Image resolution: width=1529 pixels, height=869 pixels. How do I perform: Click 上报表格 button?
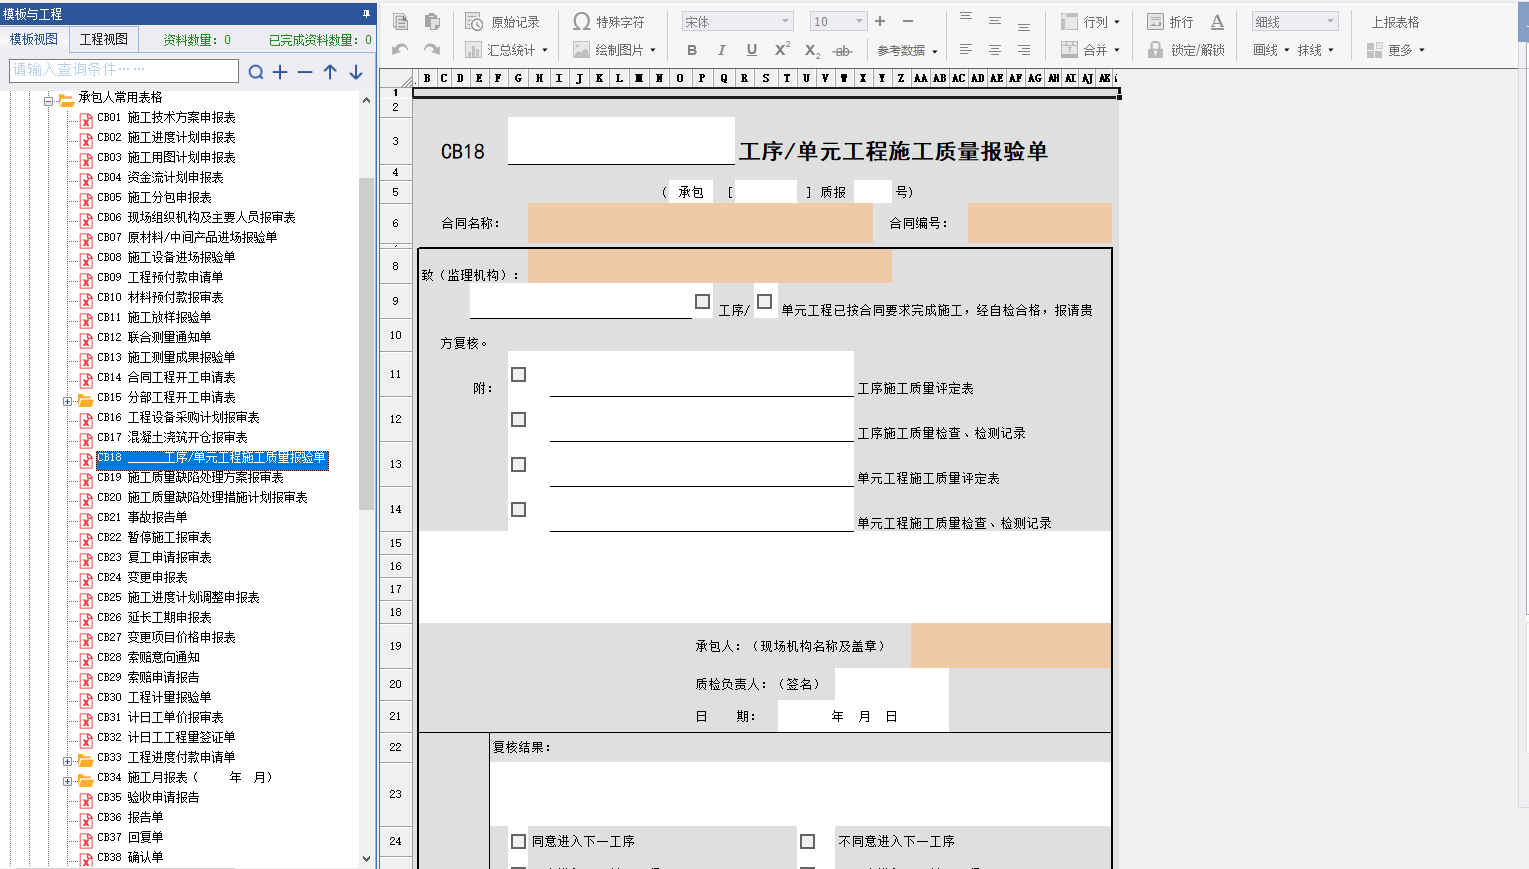[1395, 22]
